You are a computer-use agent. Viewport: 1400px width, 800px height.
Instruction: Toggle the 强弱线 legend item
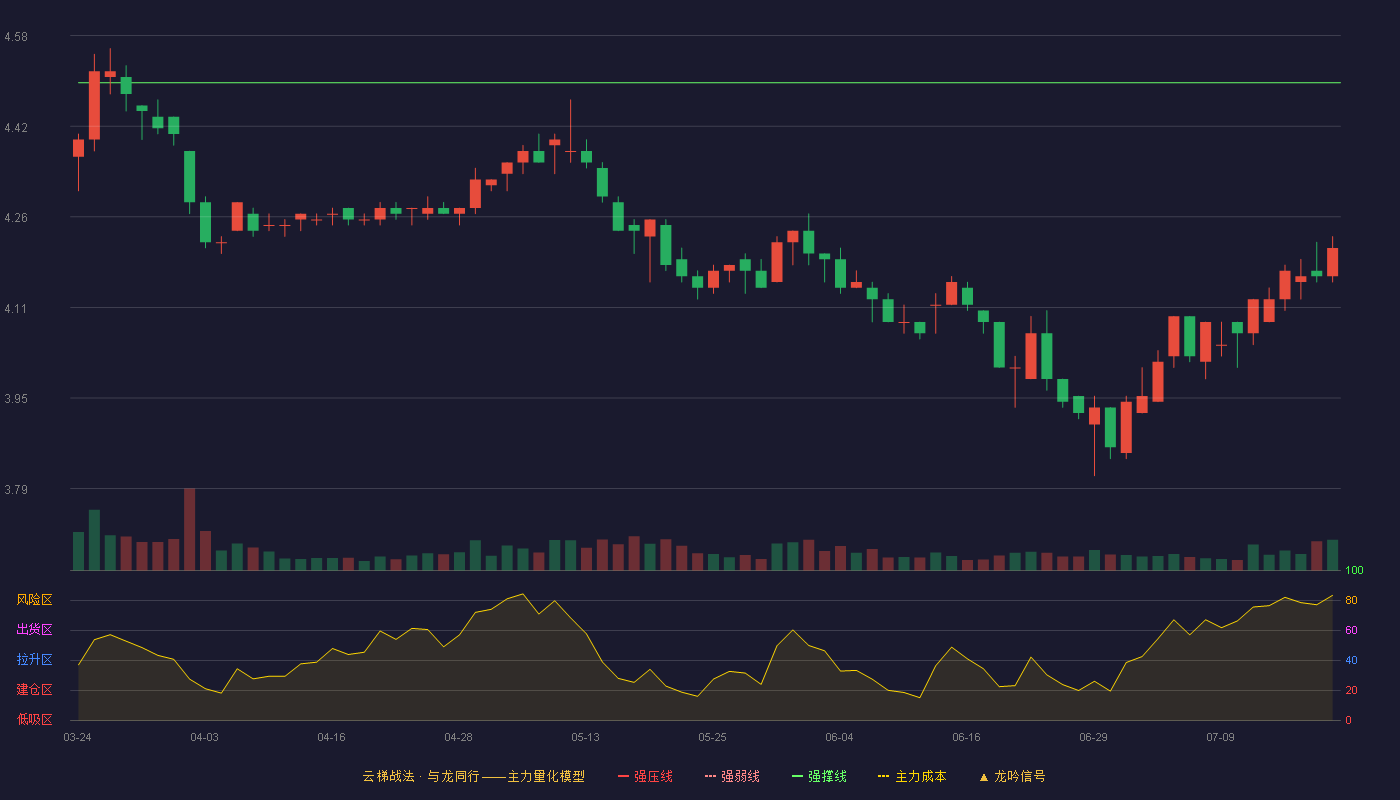pyautogui.click(x=732, y=776)
